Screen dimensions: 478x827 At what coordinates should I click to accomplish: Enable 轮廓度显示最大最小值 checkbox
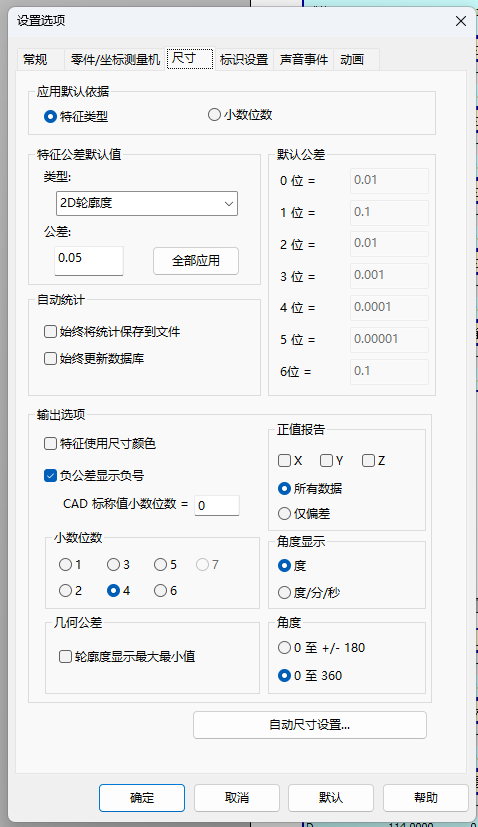tap(127, 657)
